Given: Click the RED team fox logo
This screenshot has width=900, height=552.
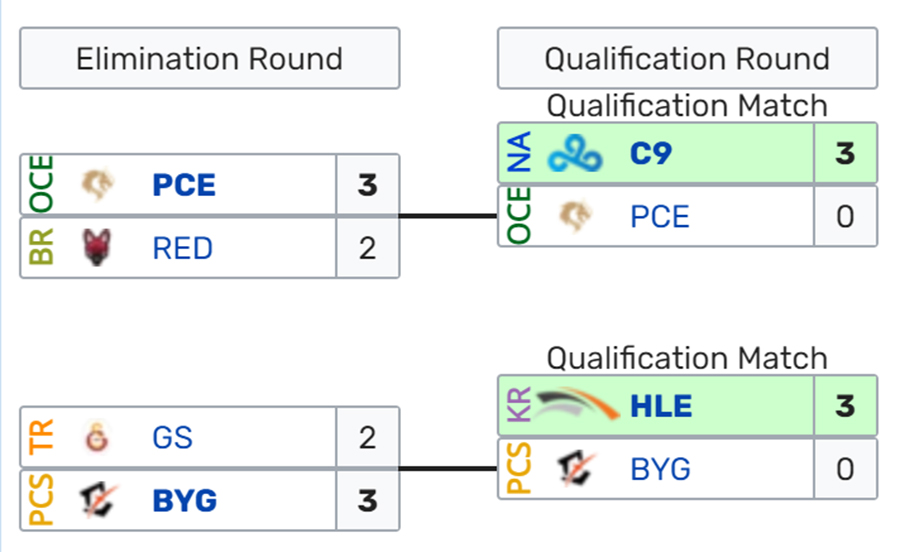Looking at the screenshot, I should (97, 247).
